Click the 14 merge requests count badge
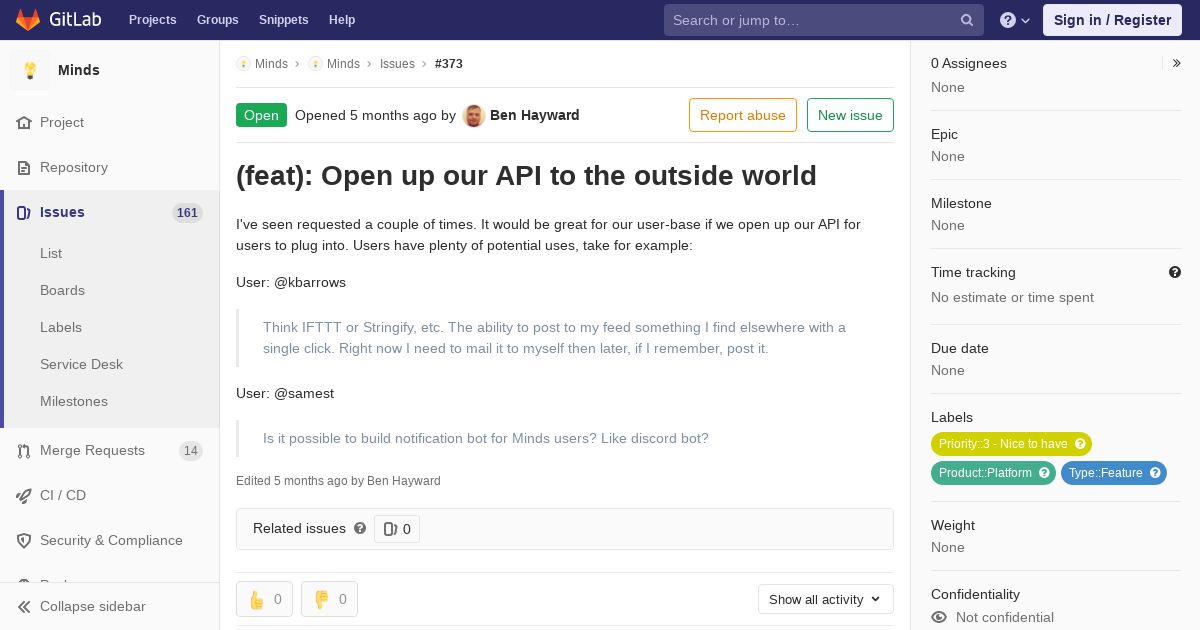This screenshot has height=630, width=1200. tap(191, 451)
